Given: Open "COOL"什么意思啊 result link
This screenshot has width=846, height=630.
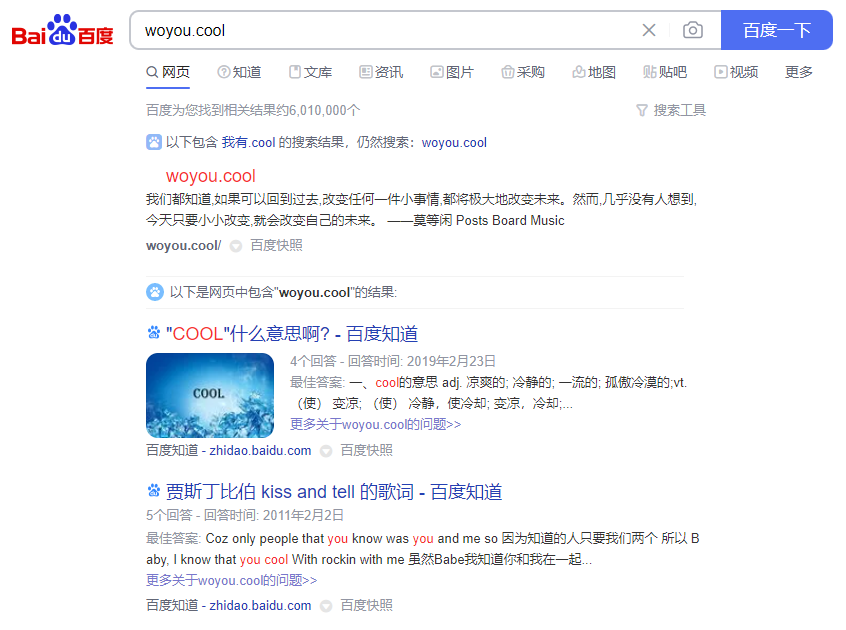Looking at the screenshot, I should click(x=292, y=334).
